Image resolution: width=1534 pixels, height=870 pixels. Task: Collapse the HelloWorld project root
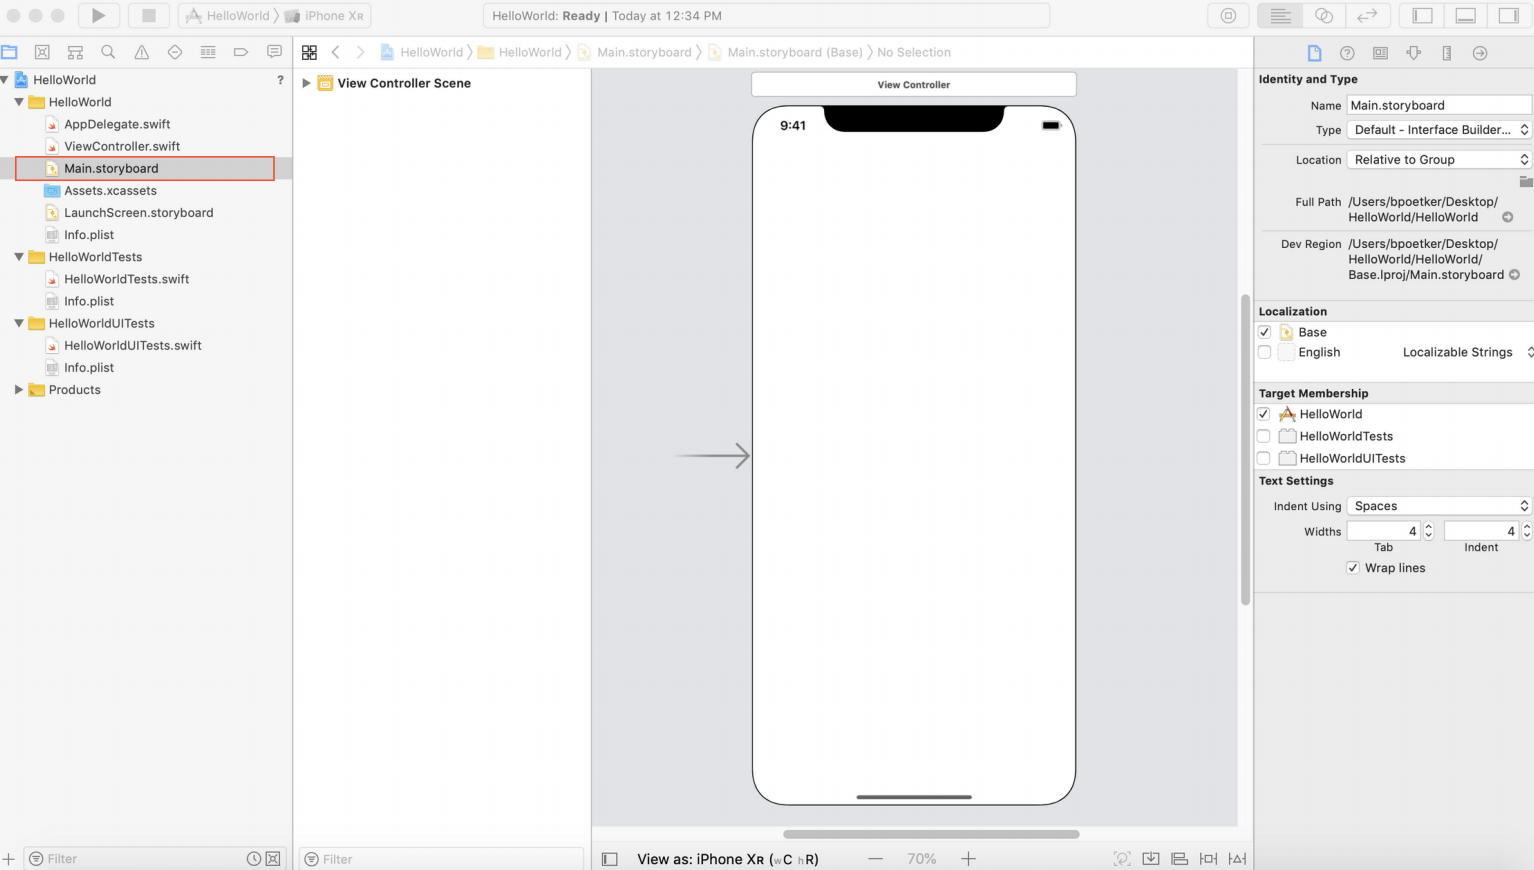click(5, 80)
